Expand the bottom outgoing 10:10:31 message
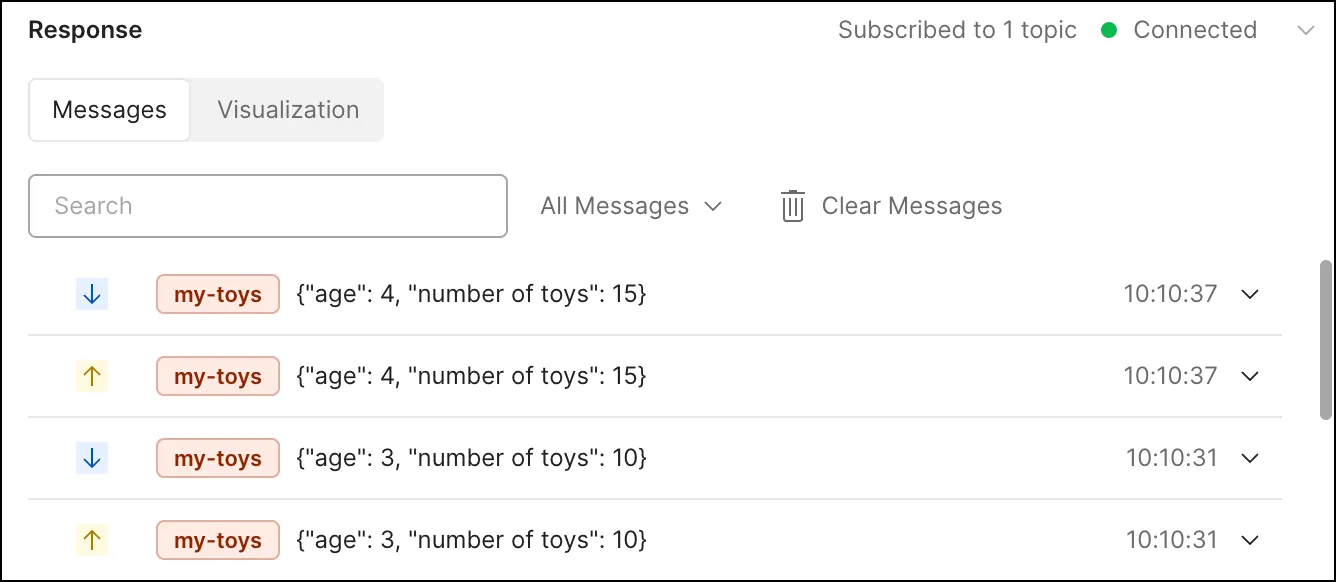This screenshot has height=582, width=1336. [x=1249, y=540]
